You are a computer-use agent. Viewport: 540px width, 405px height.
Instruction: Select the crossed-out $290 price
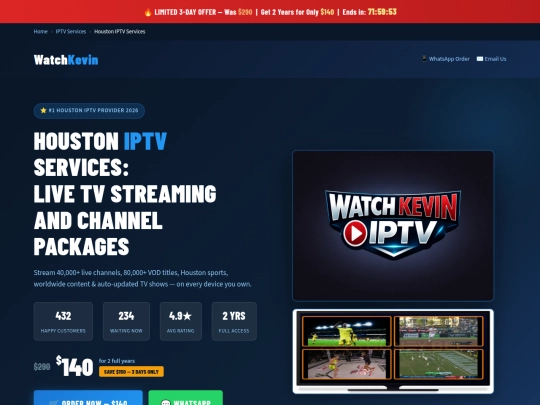click(x=42, y=367)
